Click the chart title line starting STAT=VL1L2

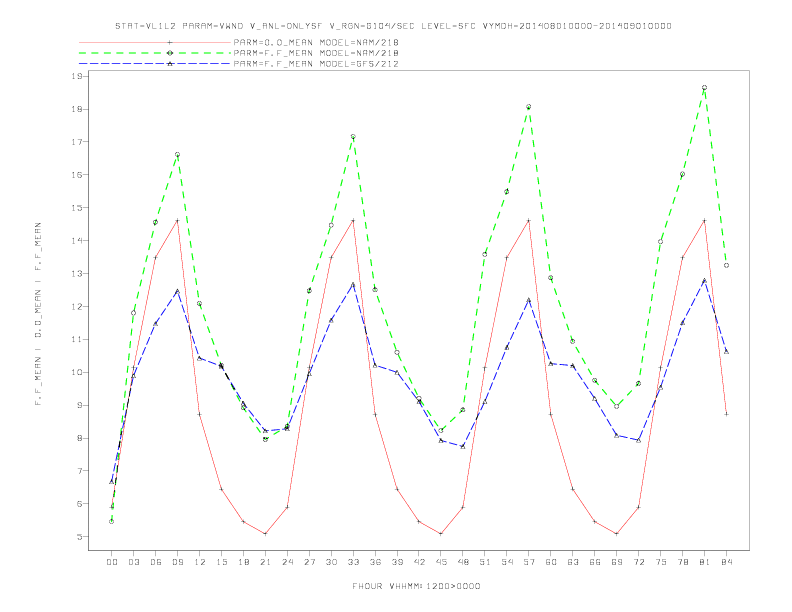click(393, 26)
